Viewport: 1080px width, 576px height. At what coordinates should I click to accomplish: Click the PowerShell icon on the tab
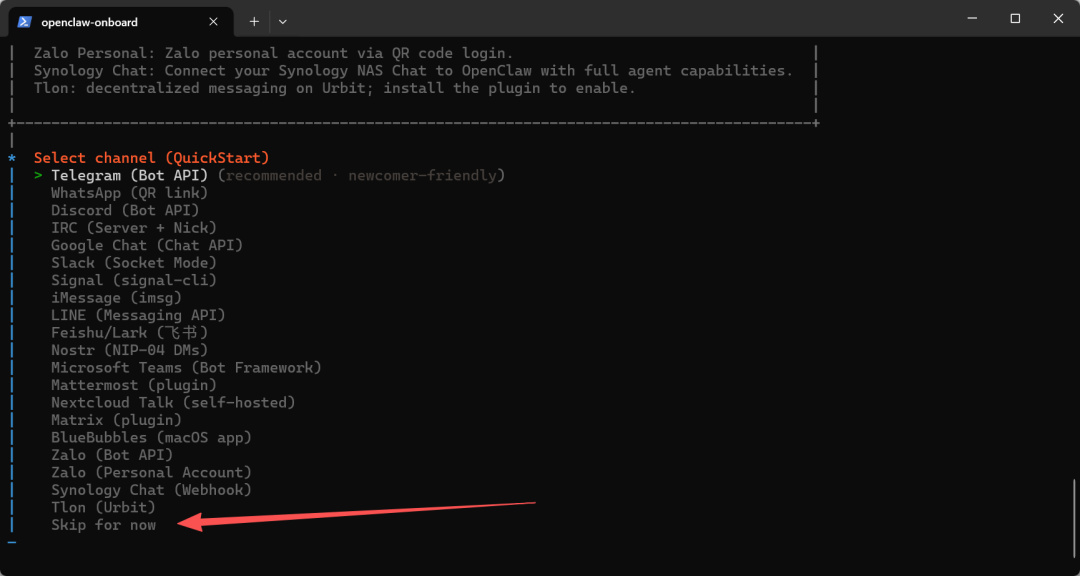(x=25, y=21)
